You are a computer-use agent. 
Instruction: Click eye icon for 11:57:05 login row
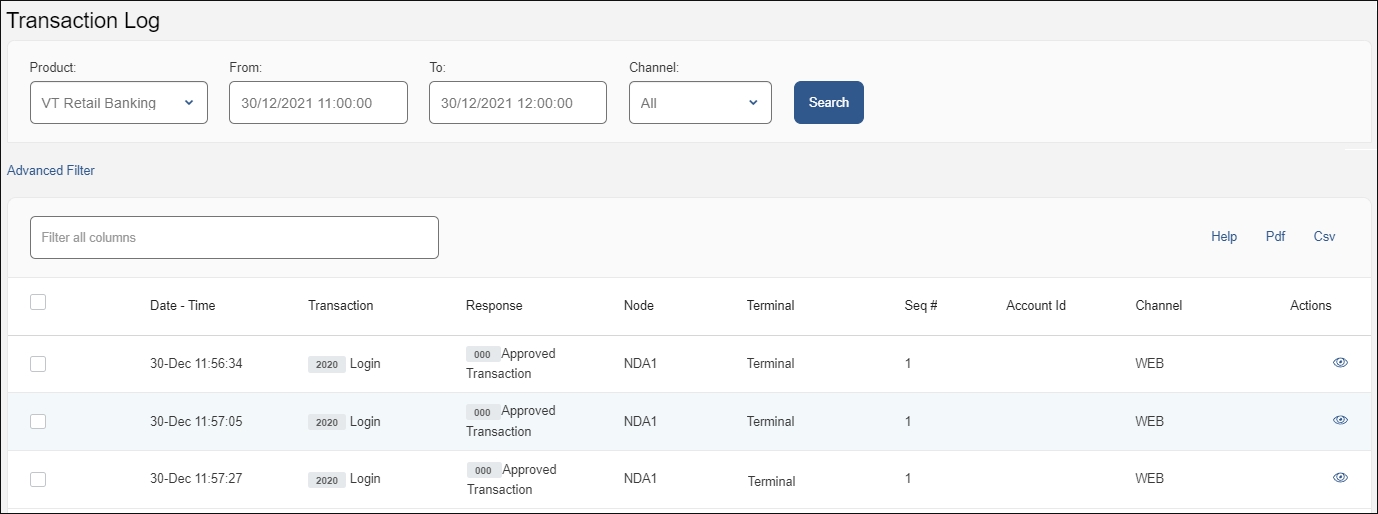click(x=1340, y=421)
